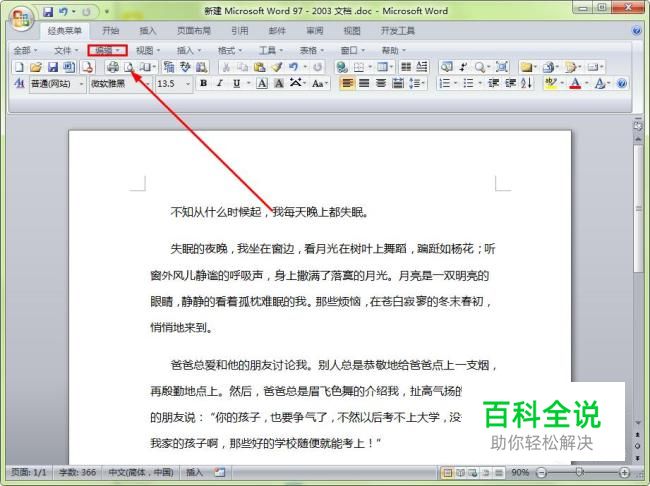650x486 pixels.
Task: Click the Increase Indent icon
Action: tap(510, 84)
